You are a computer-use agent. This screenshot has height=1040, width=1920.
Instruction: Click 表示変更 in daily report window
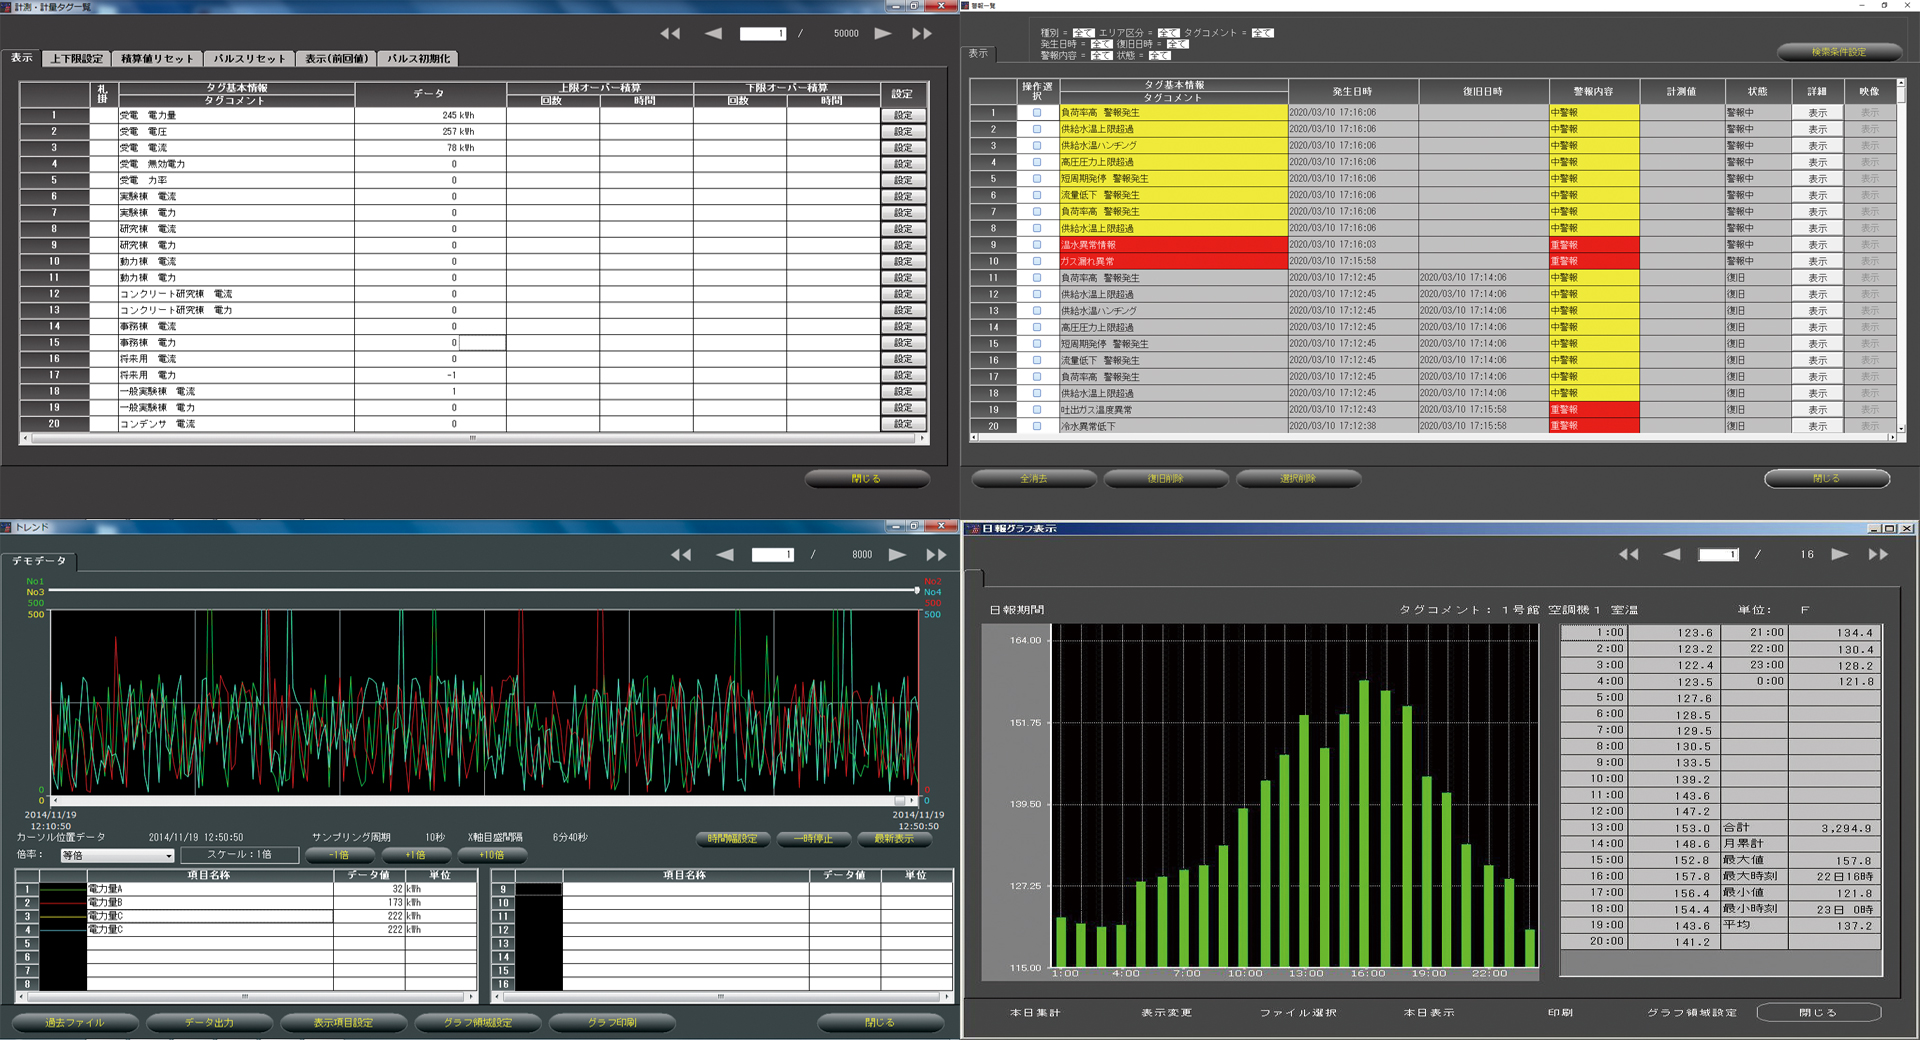click(x=1167, y=1013)
